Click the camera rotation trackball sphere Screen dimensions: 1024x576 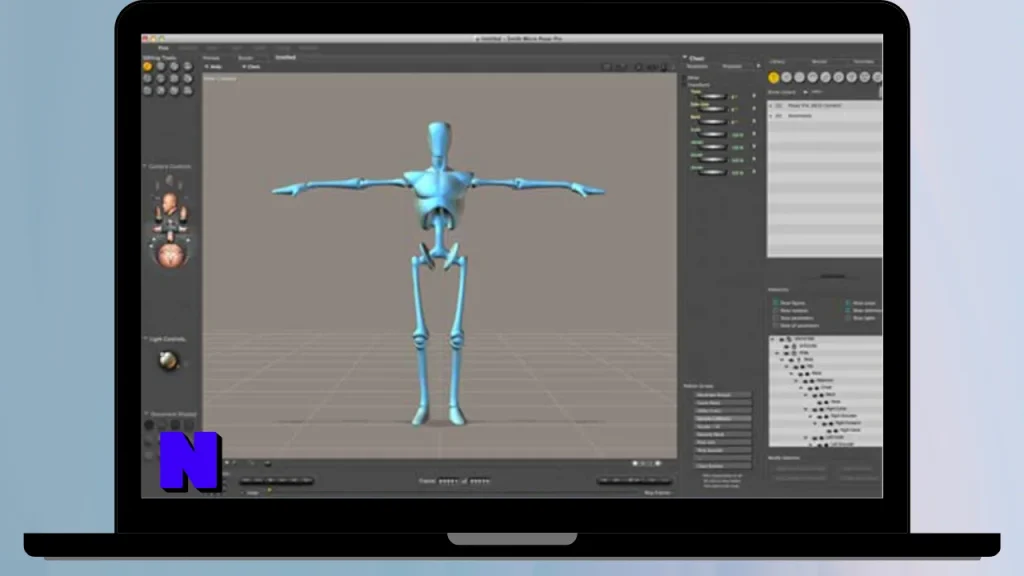pos(171,255)
